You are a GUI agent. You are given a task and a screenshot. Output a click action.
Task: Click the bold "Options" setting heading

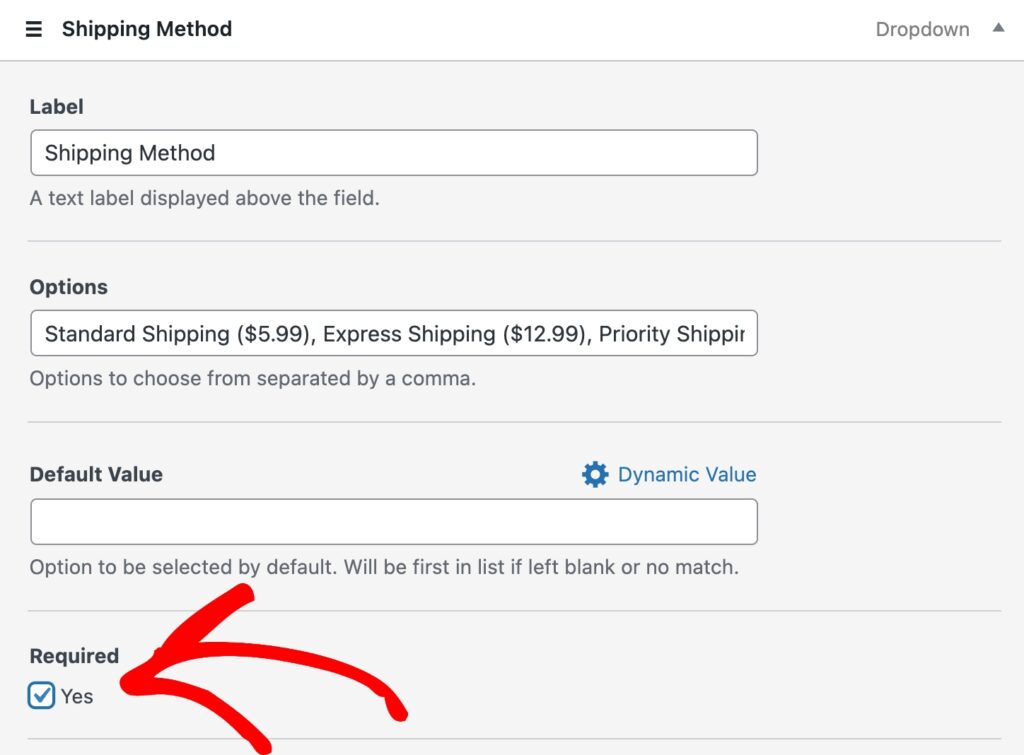click(x=69, y=287)
